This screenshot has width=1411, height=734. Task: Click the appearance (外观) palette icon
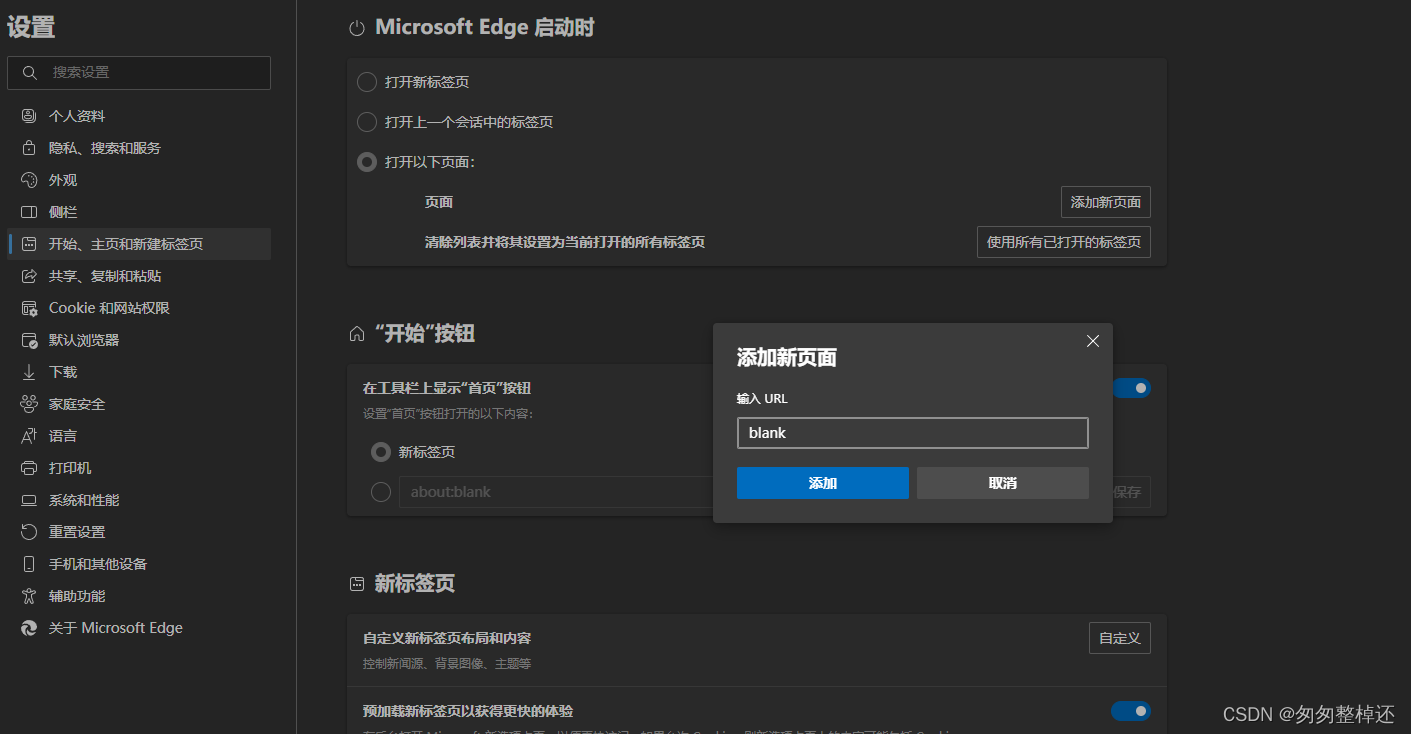(x=29, y=180)
